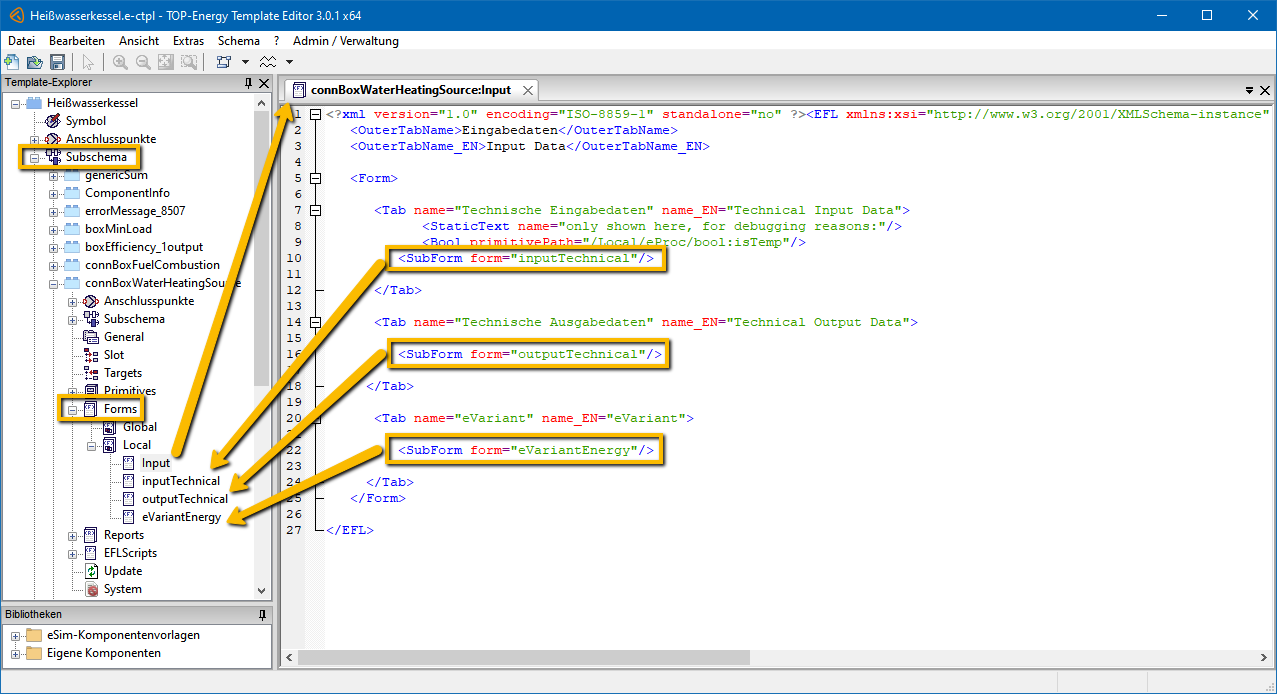Viewport: 1277px width, 694px height.
Task: Click the connection layout toolbar icon
Action: (224, 62)
